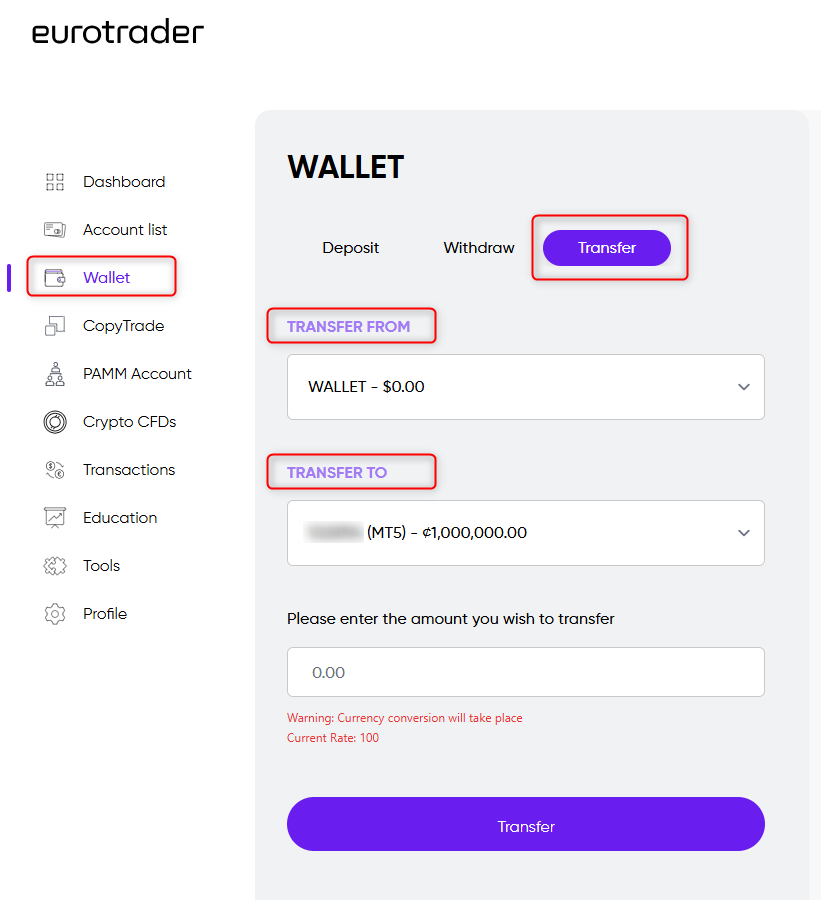This screenshot has height=900, width=821.
Task: Click the Tools gear icon
Action: point(55,566)
